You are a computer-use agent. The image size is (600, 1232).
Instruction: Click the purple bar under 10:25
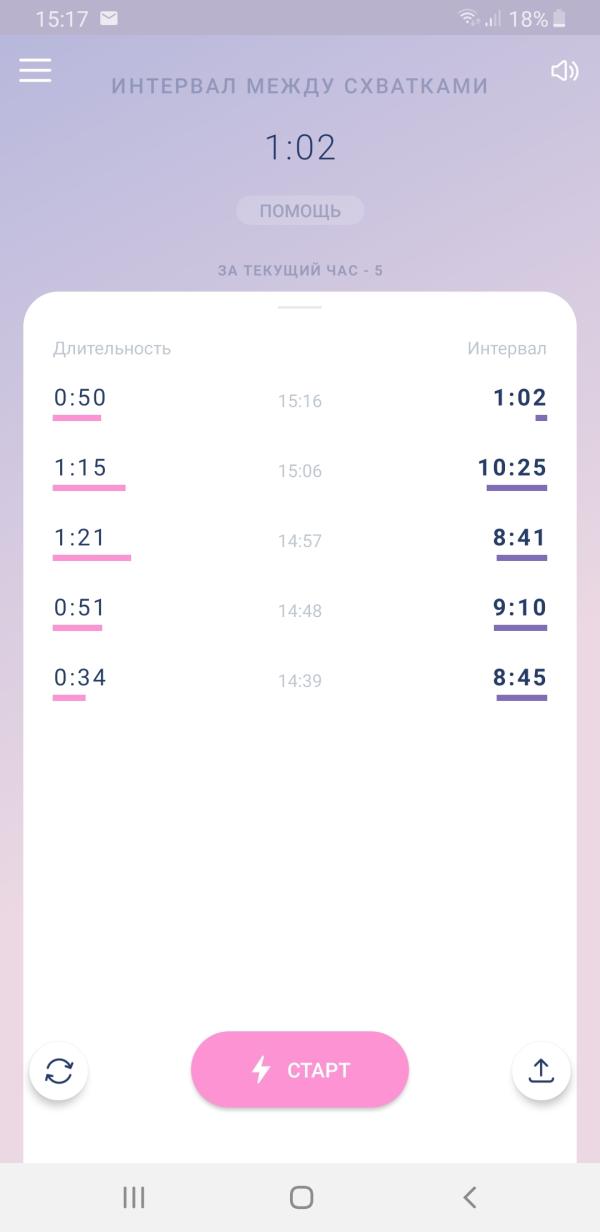click(x=517, y=488)
